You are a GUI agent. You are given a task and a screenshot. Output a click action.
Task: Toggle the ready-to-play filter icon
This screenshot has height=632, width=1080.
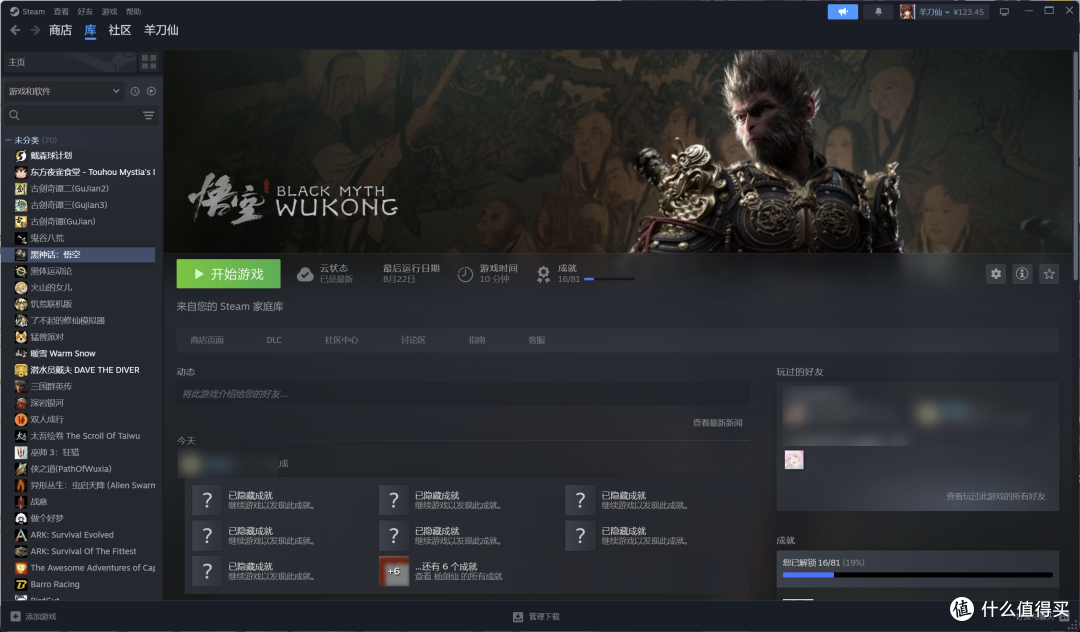151,91
